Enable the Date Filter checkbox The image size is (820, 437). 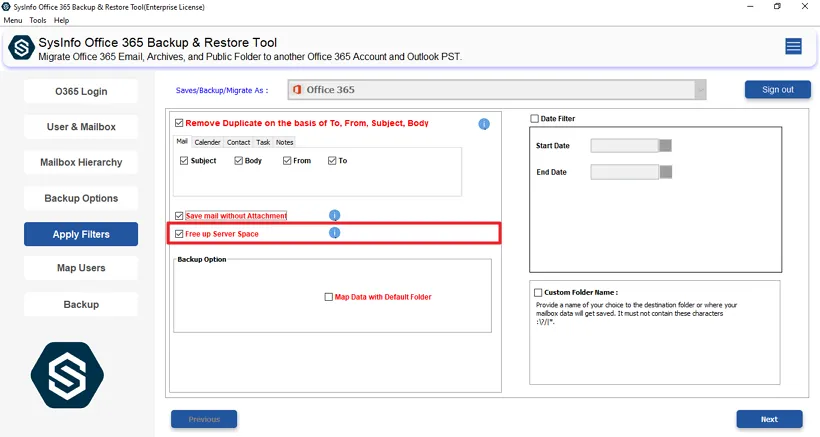click(535, 119)
